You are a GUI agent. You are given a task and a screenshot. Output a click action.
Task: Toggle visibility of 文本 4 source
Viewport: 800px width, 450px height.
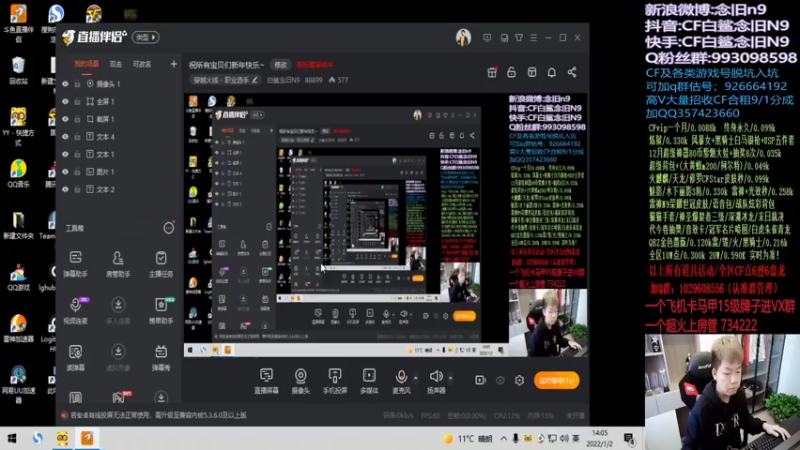[x=65, y=137]
